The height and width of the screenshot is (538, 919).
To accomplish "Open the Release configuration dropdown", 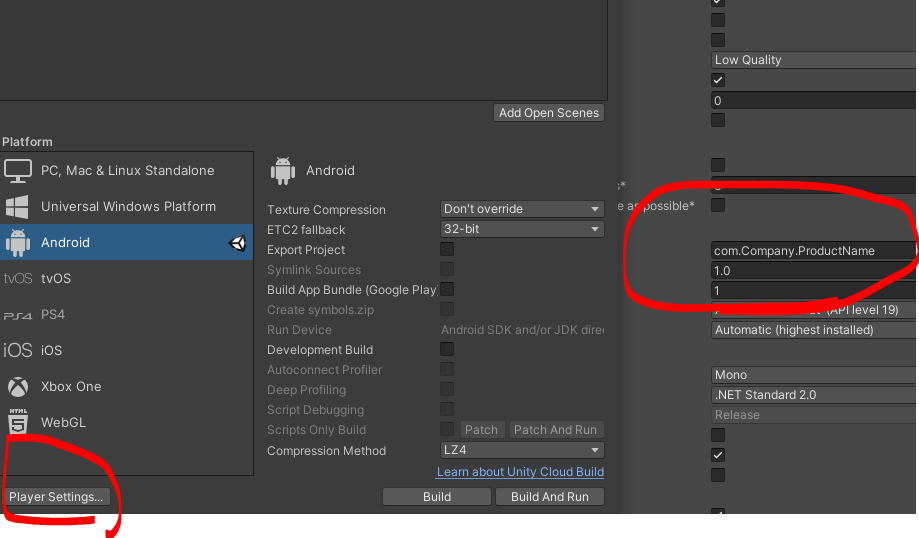I will [814, 415].
